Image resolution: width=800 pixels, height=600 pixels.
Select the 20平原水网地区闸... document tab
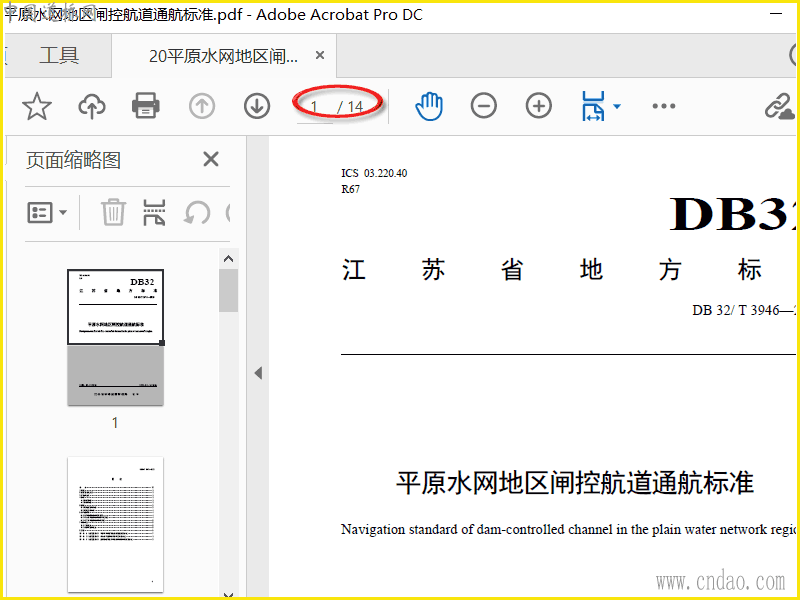coord(223,56)
